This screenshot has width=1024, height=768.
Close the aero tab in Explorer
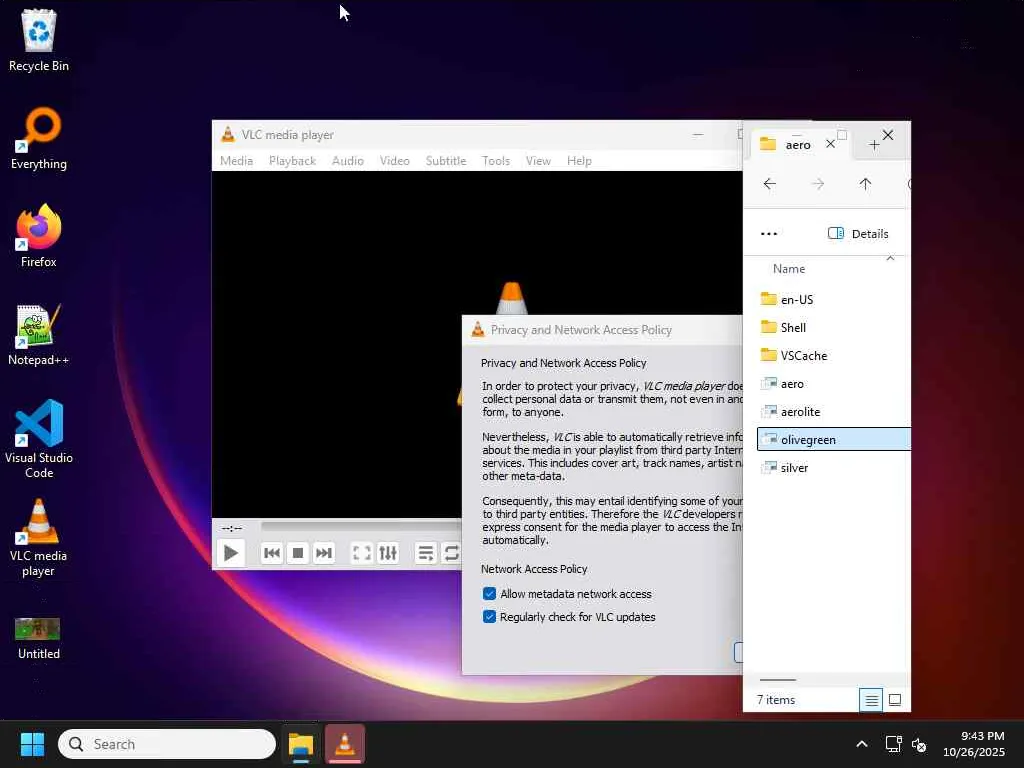[830, 144]
